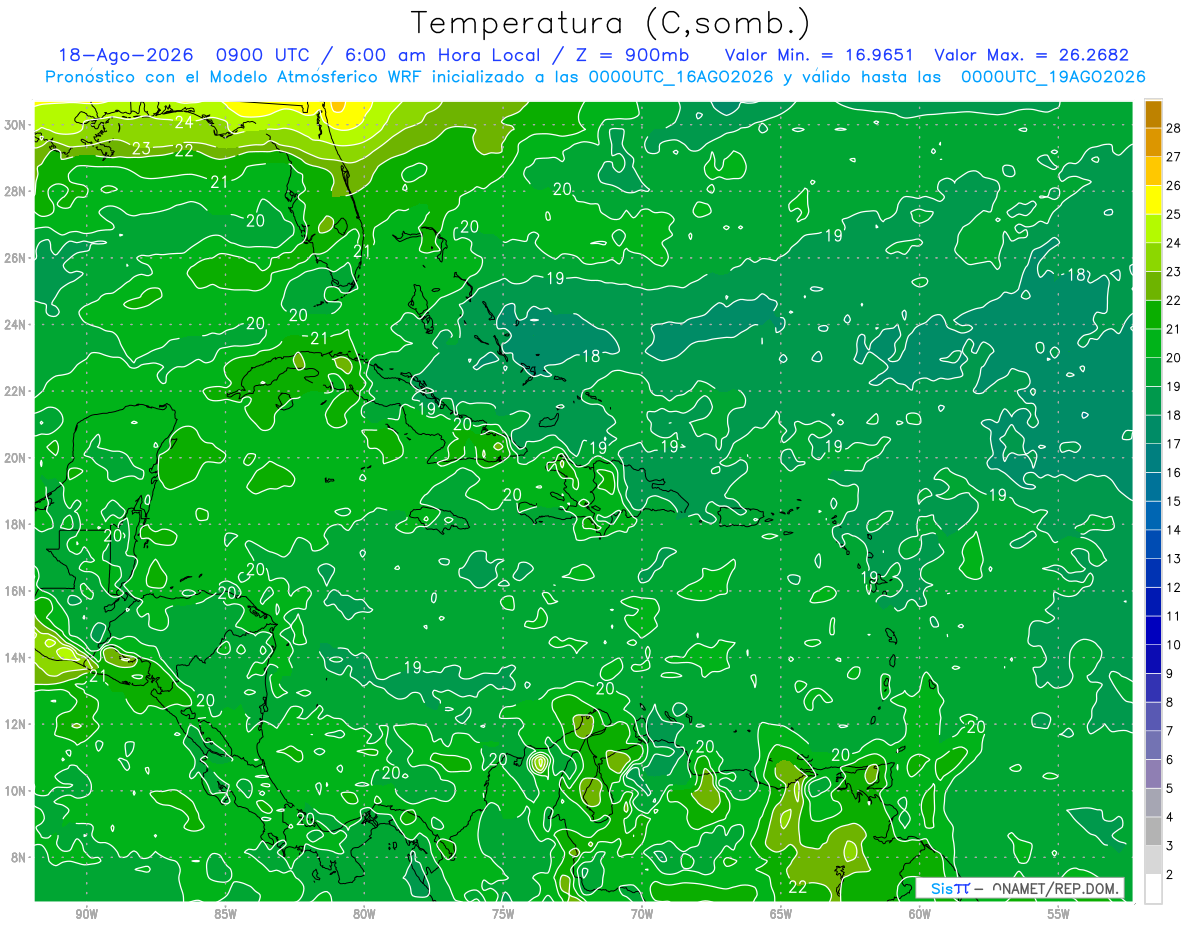This screenshot has height=927, width=1200.
Task: Click the "65W" longitude axis label
Action: pos(781,913)
